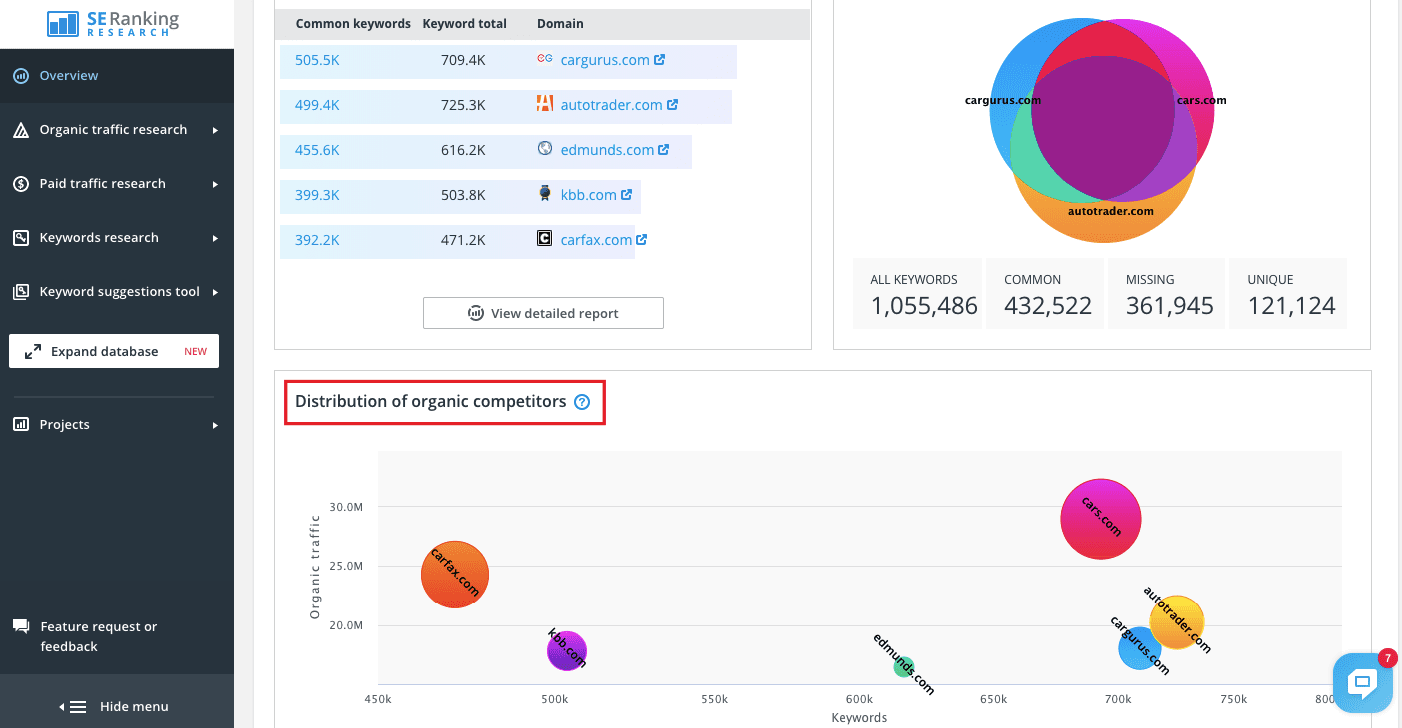Click external link icon beside cargurus.com
This screenshot has width=1402, height=728.
(660, 60)
